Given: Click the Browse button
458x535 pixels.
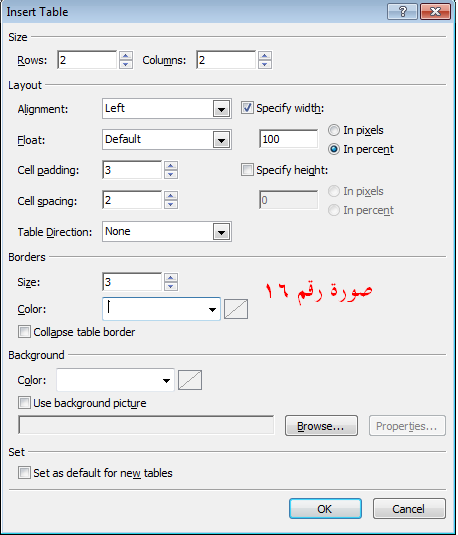Looking at the screenshot, I should tap(321, 426).
